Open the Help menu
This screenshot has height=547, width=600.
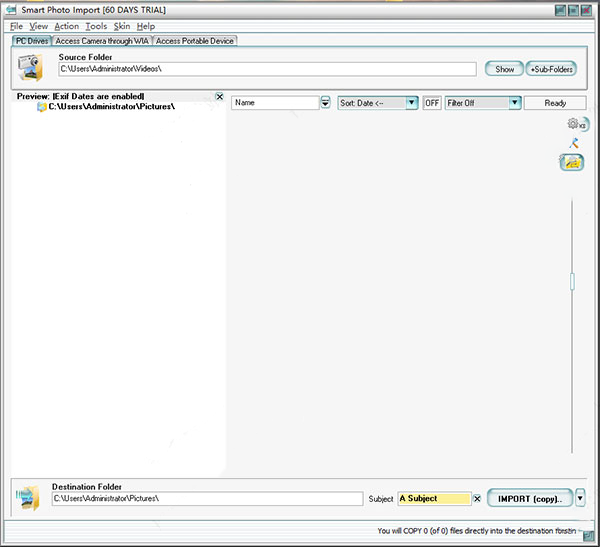[146, 26]
